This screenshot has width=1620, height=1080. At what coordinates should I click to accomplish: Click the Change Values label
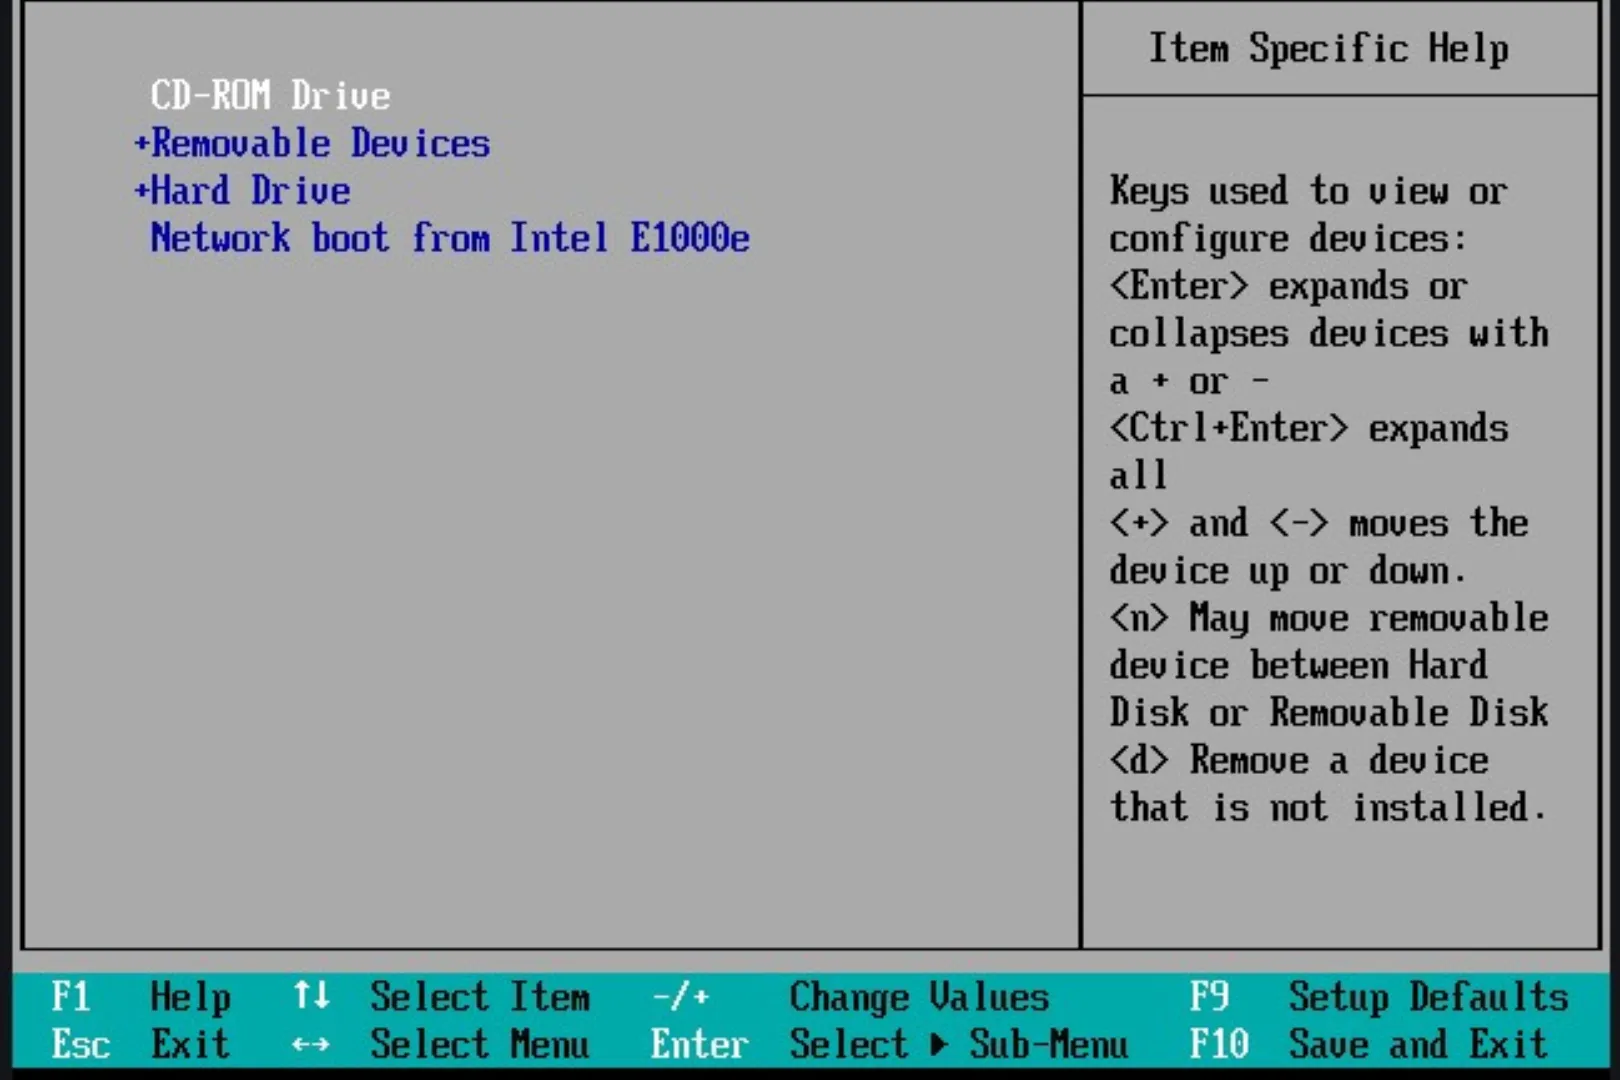tap(919, 997)
